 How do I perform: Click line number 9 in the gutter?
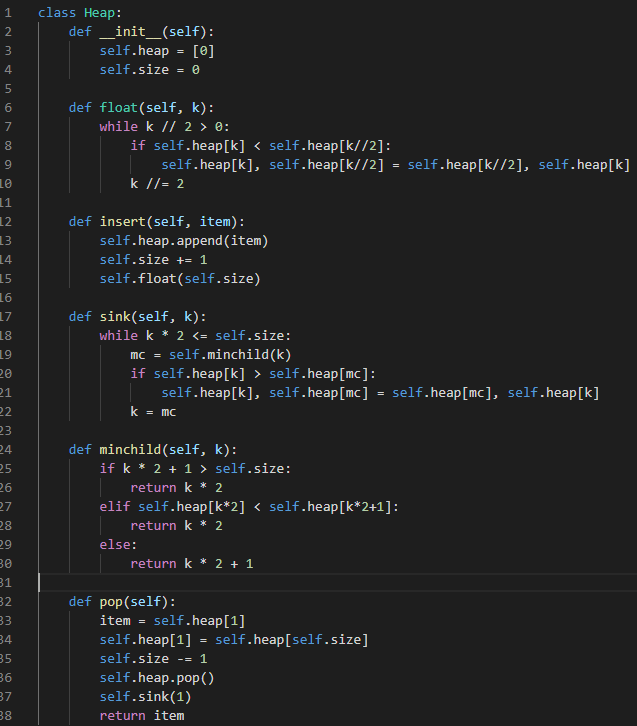coord(8,165)
